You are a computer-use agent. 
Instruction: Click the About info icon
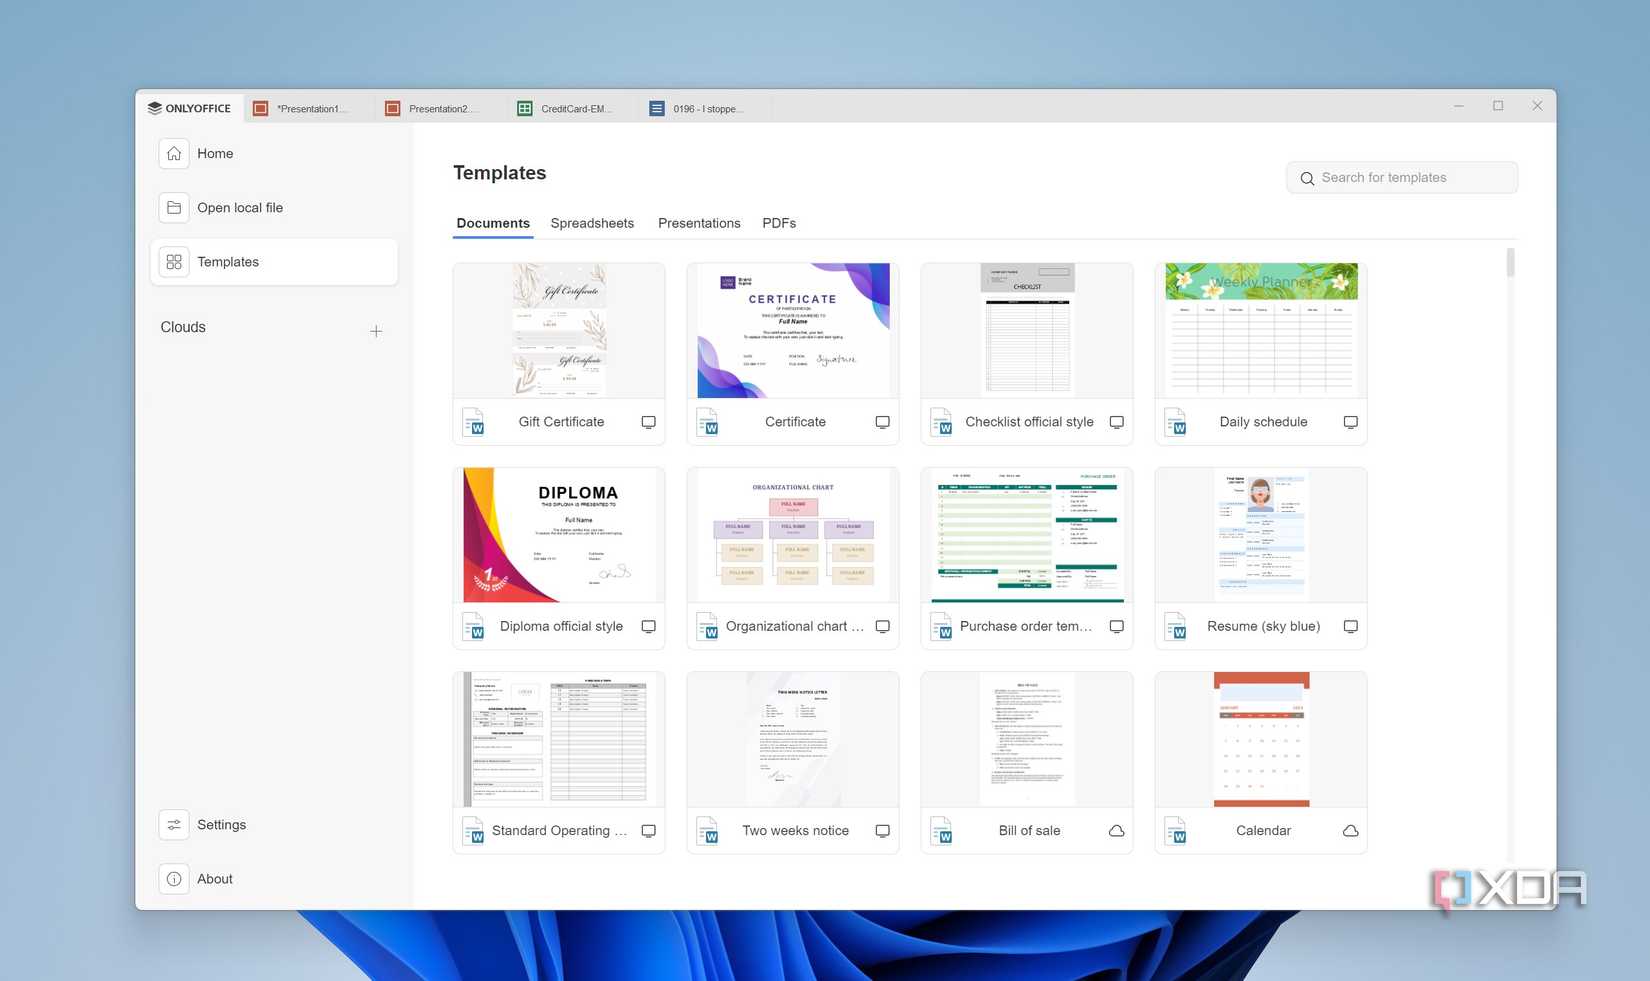(x=174, y=878)
